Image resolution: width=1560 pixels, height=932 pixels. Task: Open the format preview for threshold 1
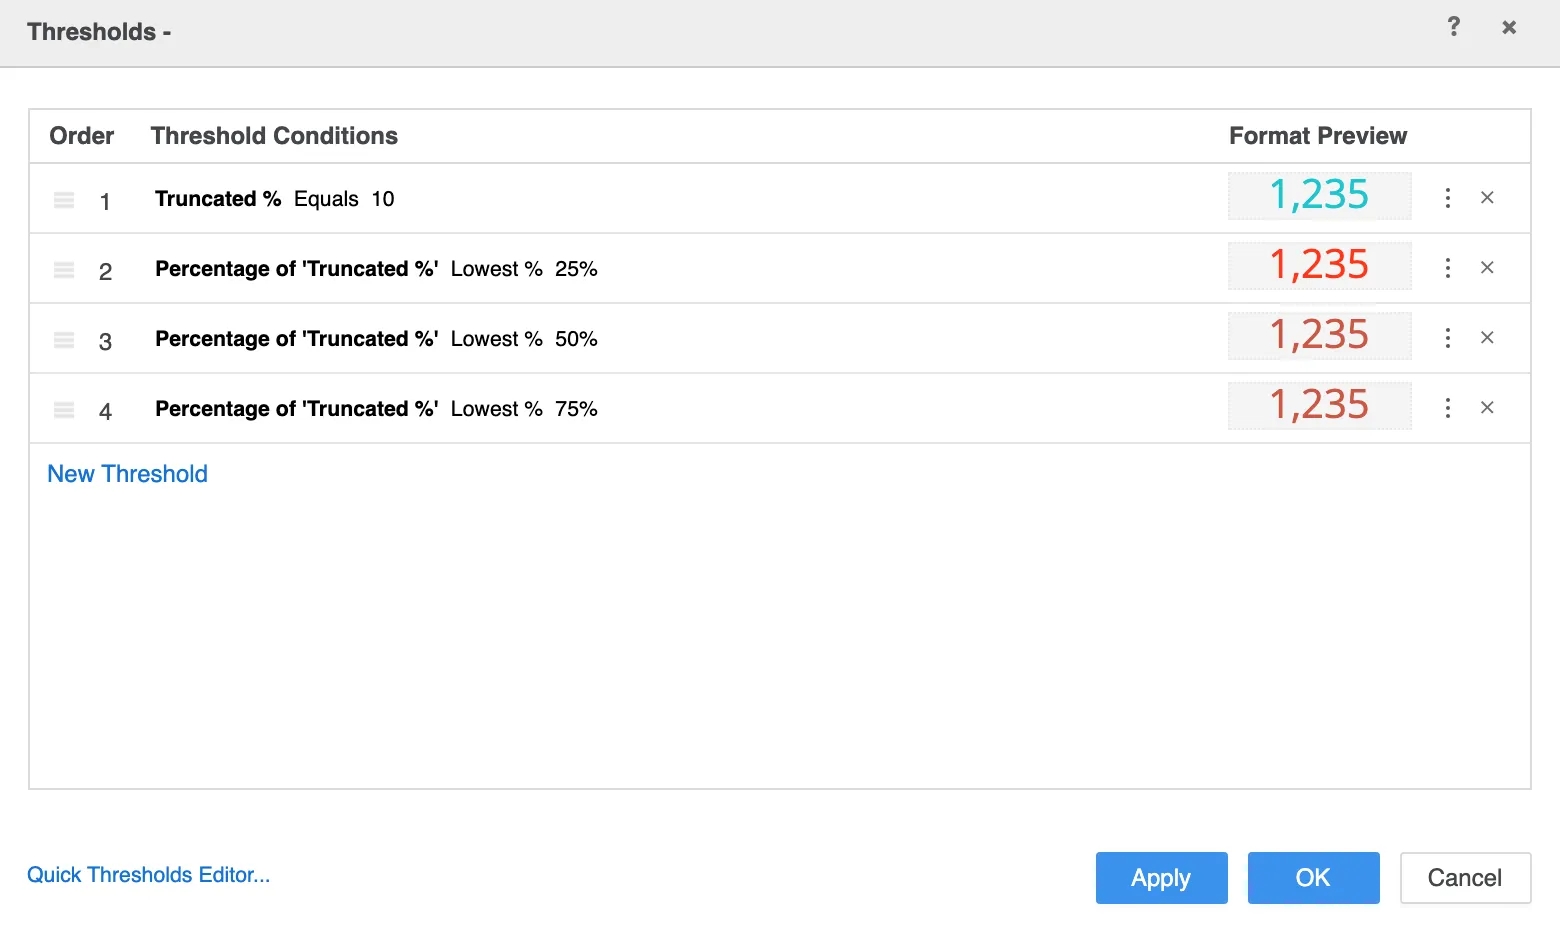pyautogui.click(x=1319, y=196)
